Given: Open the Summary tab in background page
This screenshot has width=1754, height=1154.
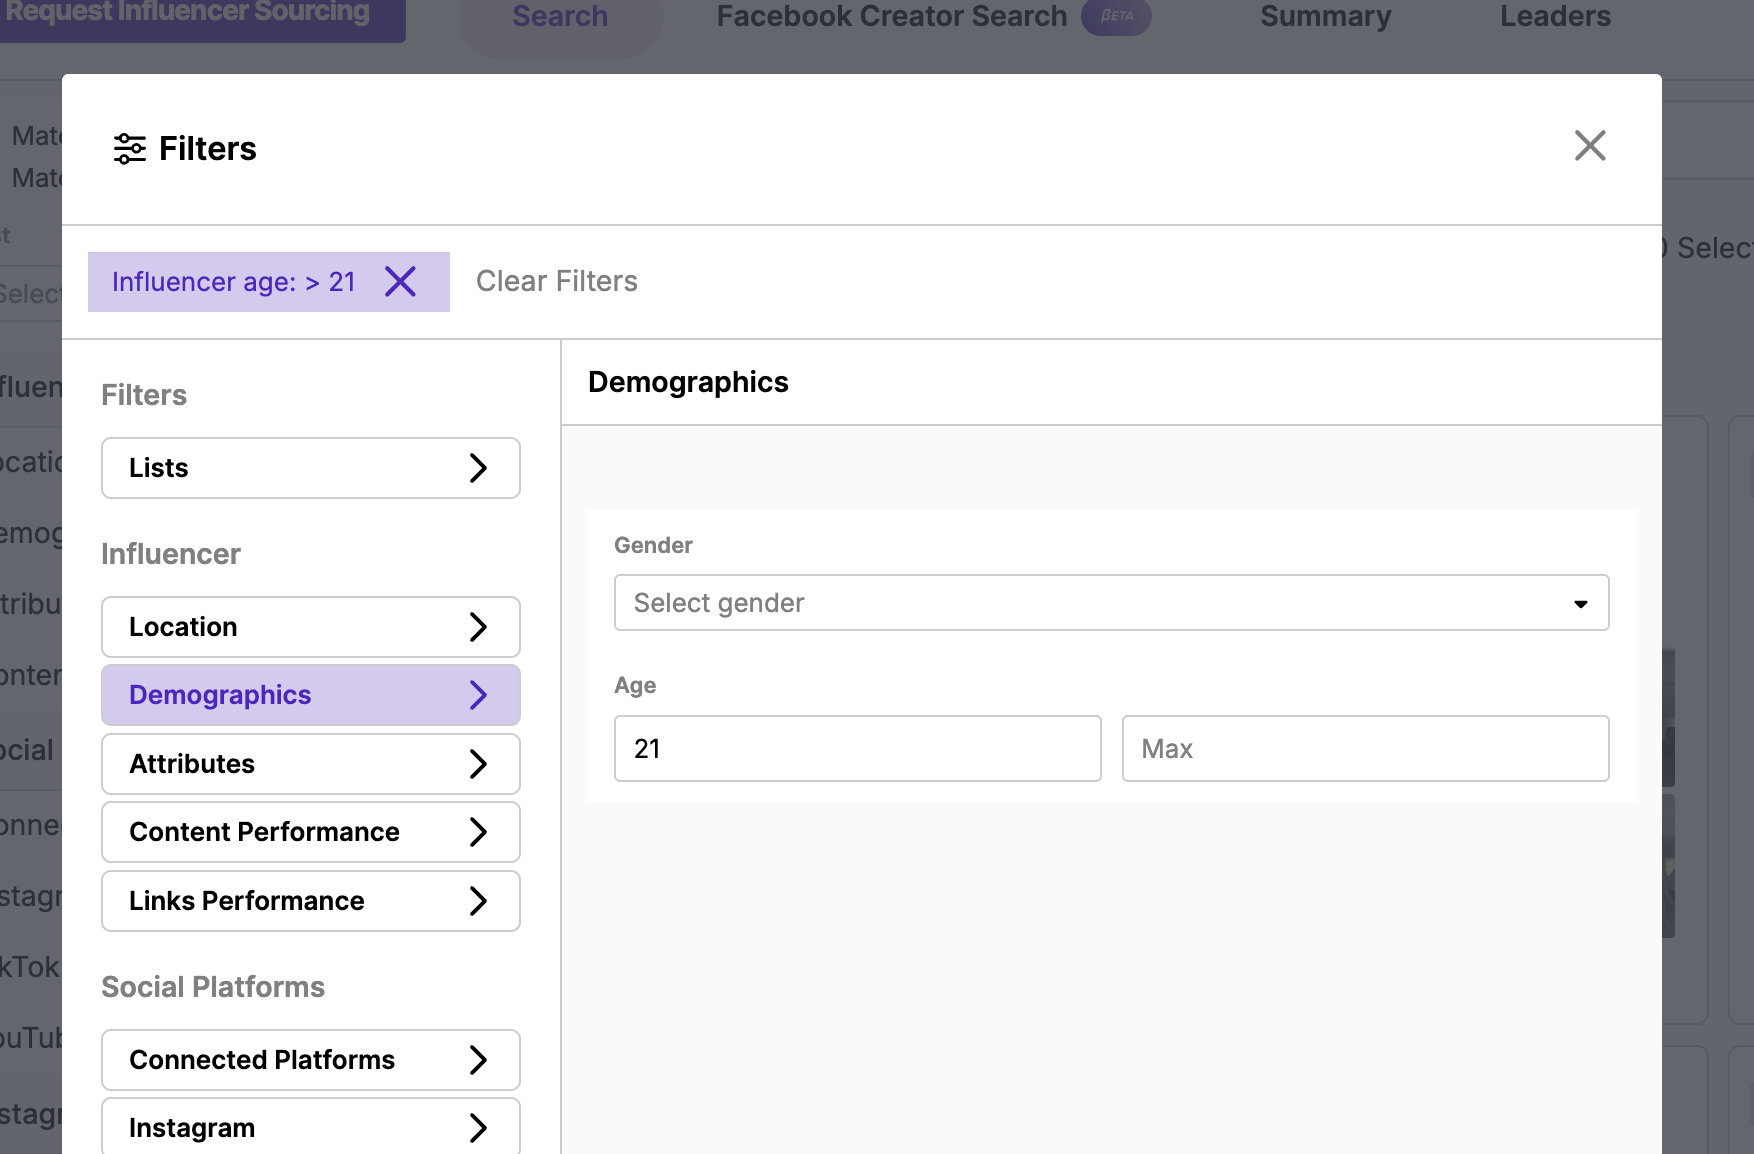Looking at the screenshot, I should click(x=1325, y=17).
